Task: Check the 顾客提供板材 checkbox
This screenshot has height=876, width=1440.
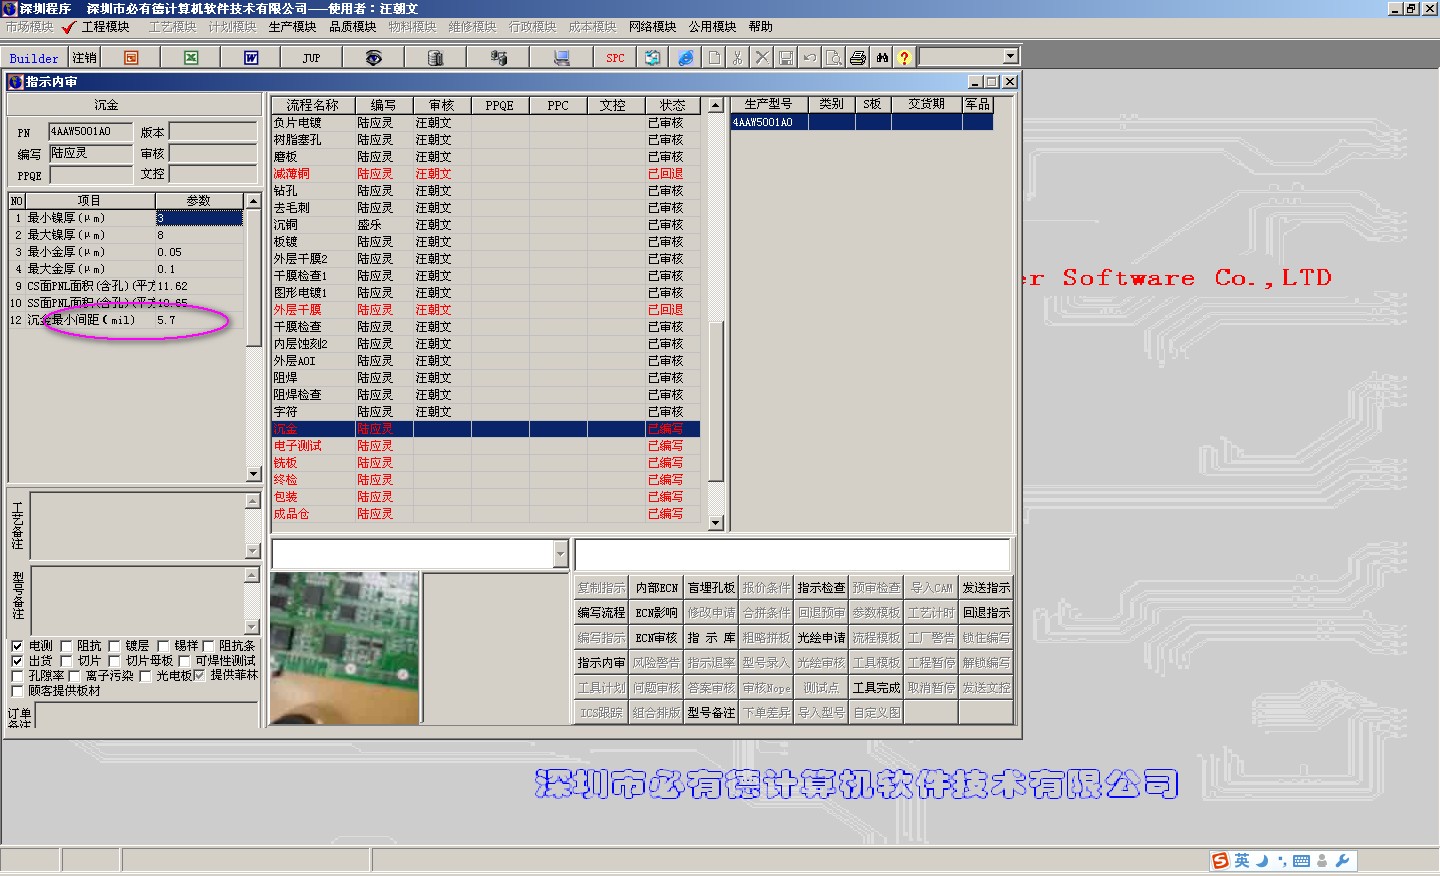Action: (17, 691)
